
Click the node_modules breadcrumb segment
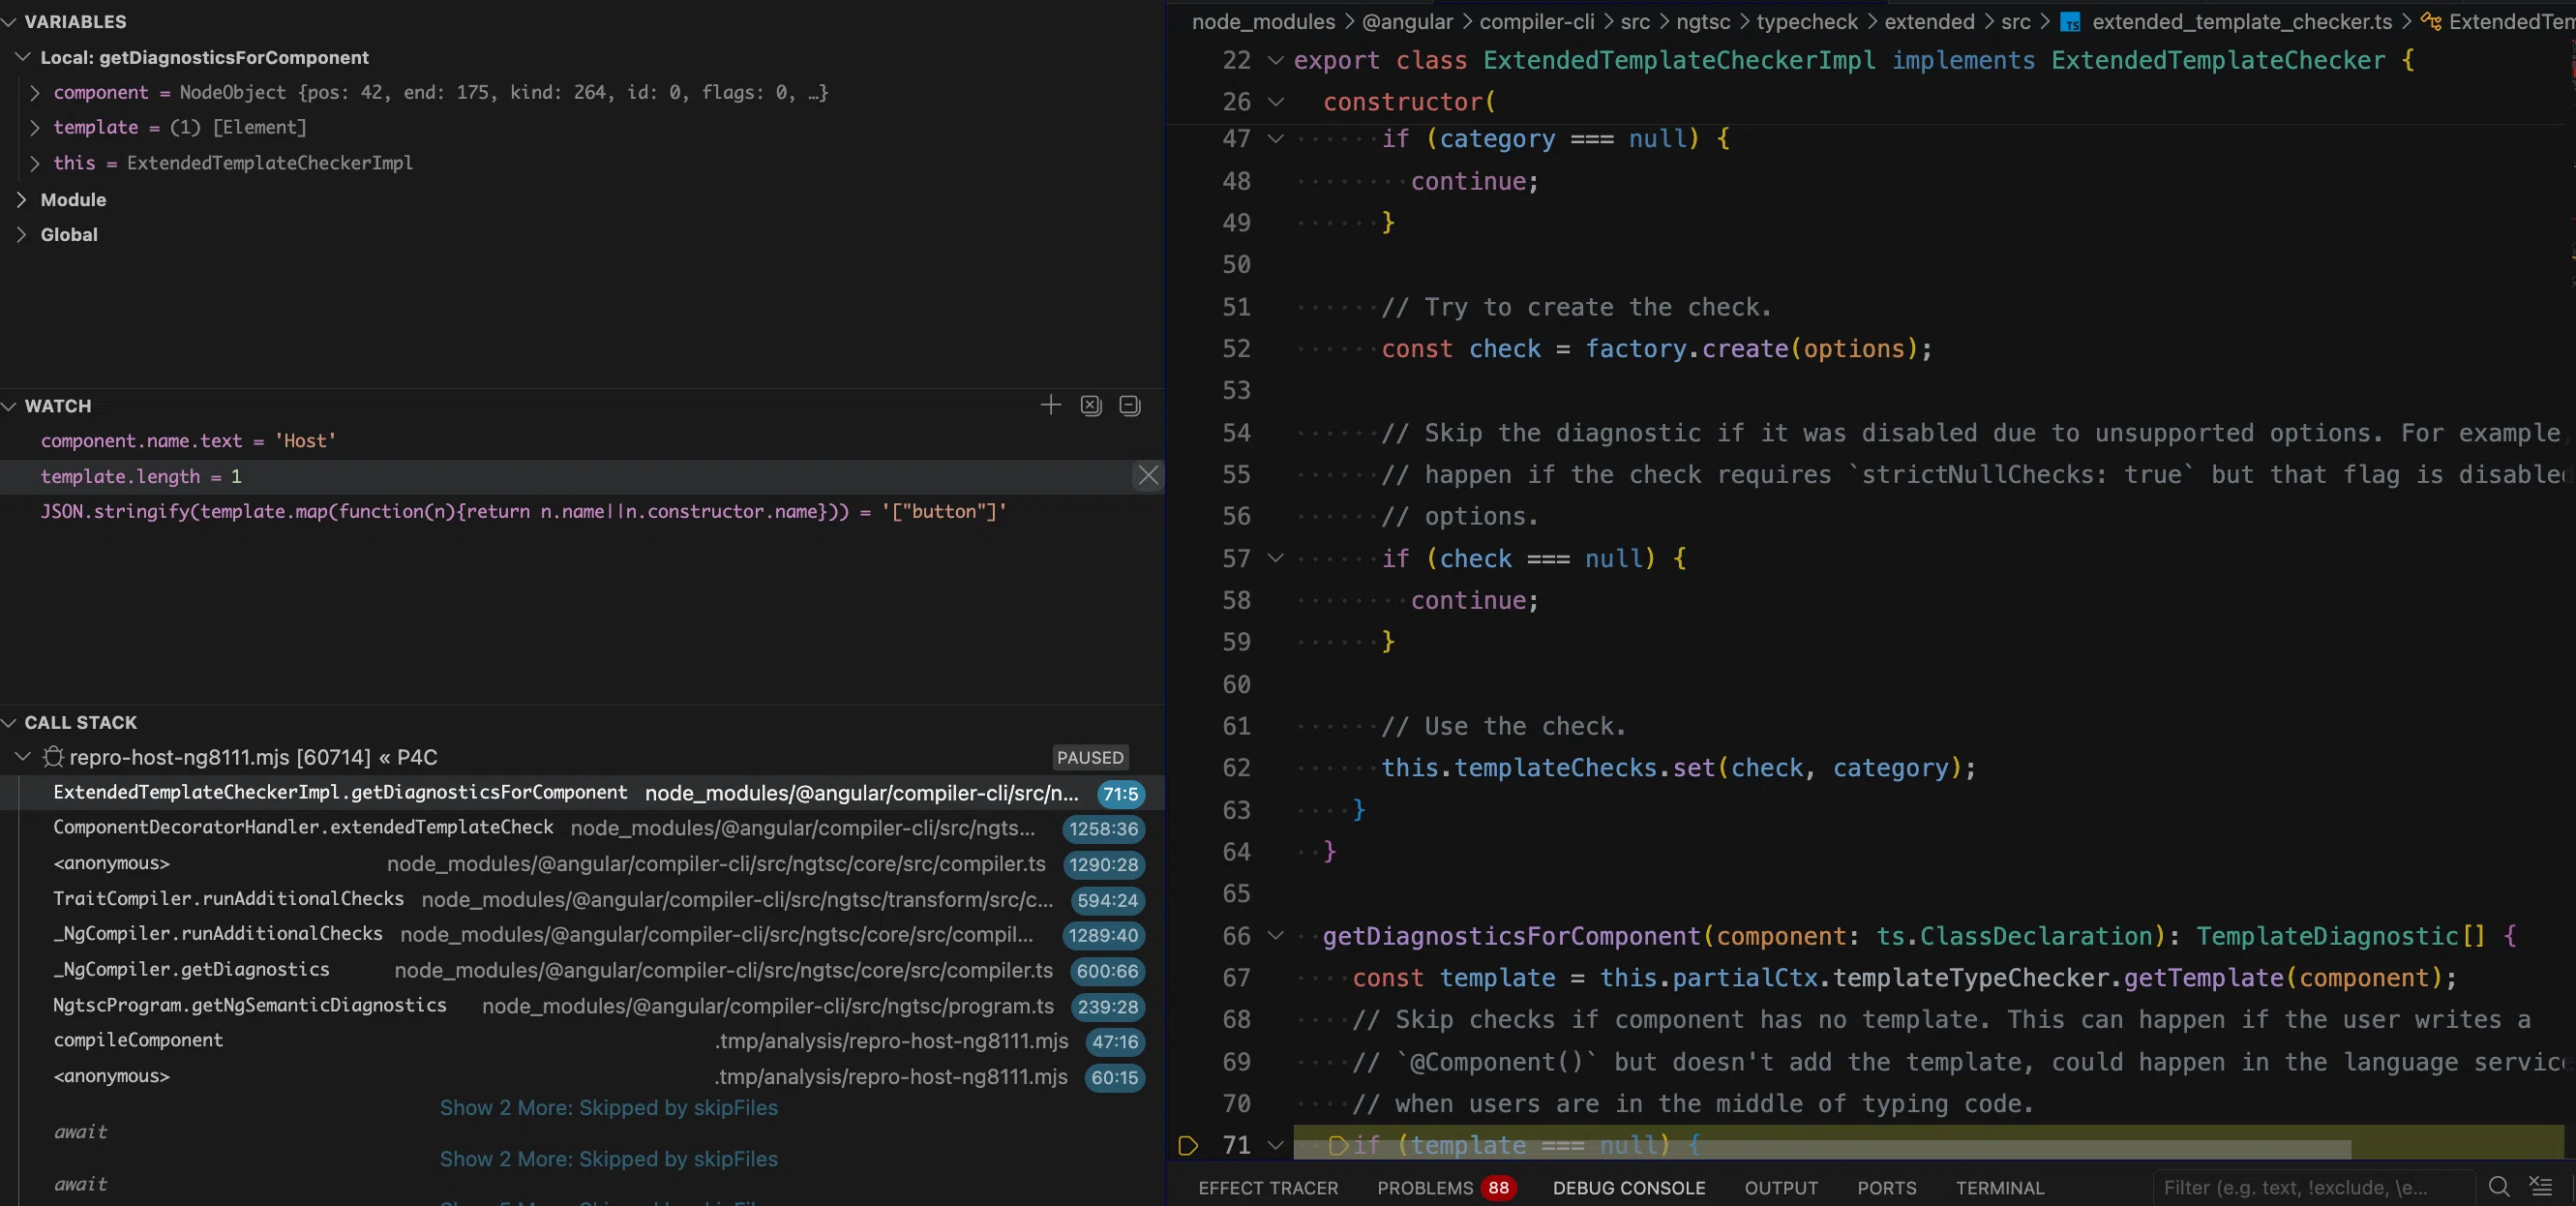coord(1263,22)
